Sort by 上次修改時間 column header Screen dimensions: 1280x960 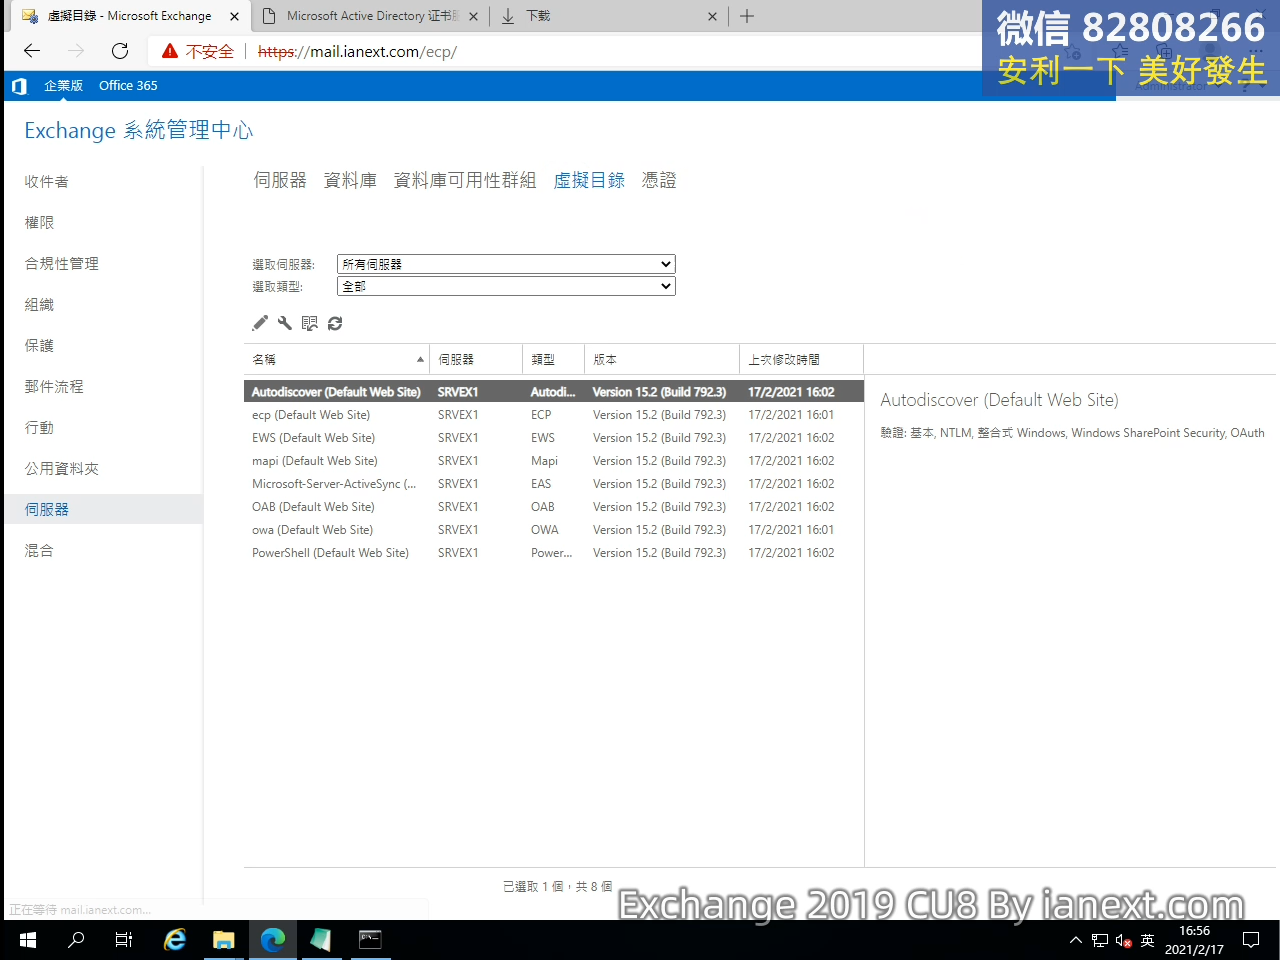[x=801, y=359]
